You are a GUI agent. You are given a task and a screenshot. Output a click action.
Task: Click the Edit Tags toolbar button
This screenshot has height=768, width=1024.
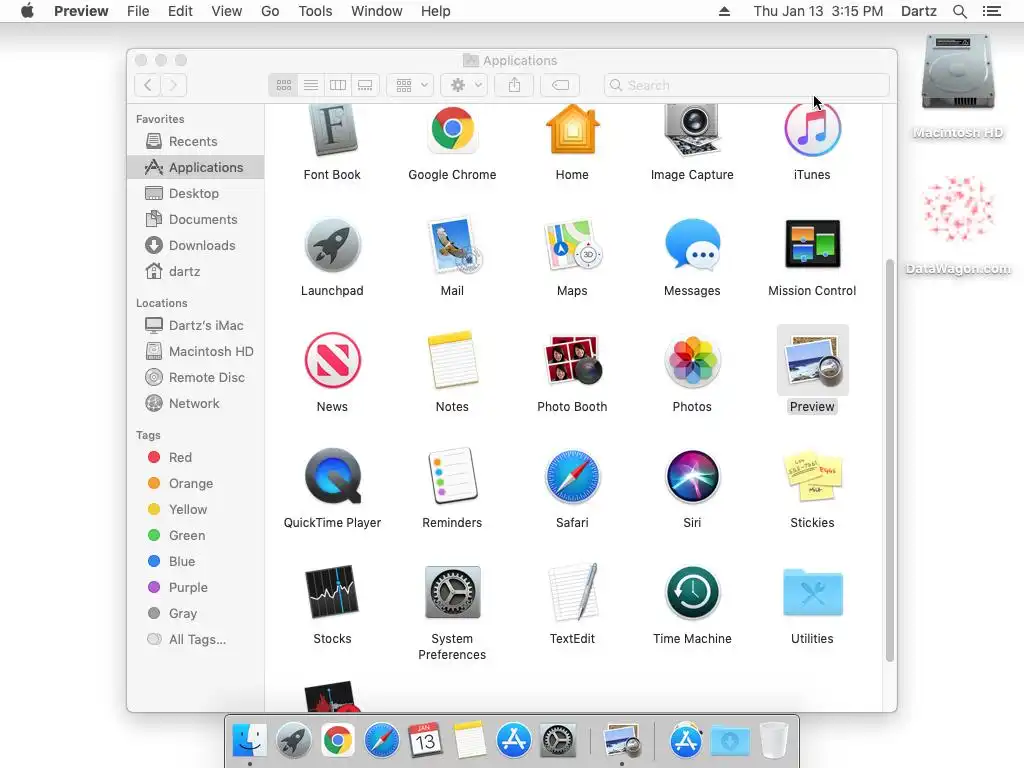click(560, 85)
